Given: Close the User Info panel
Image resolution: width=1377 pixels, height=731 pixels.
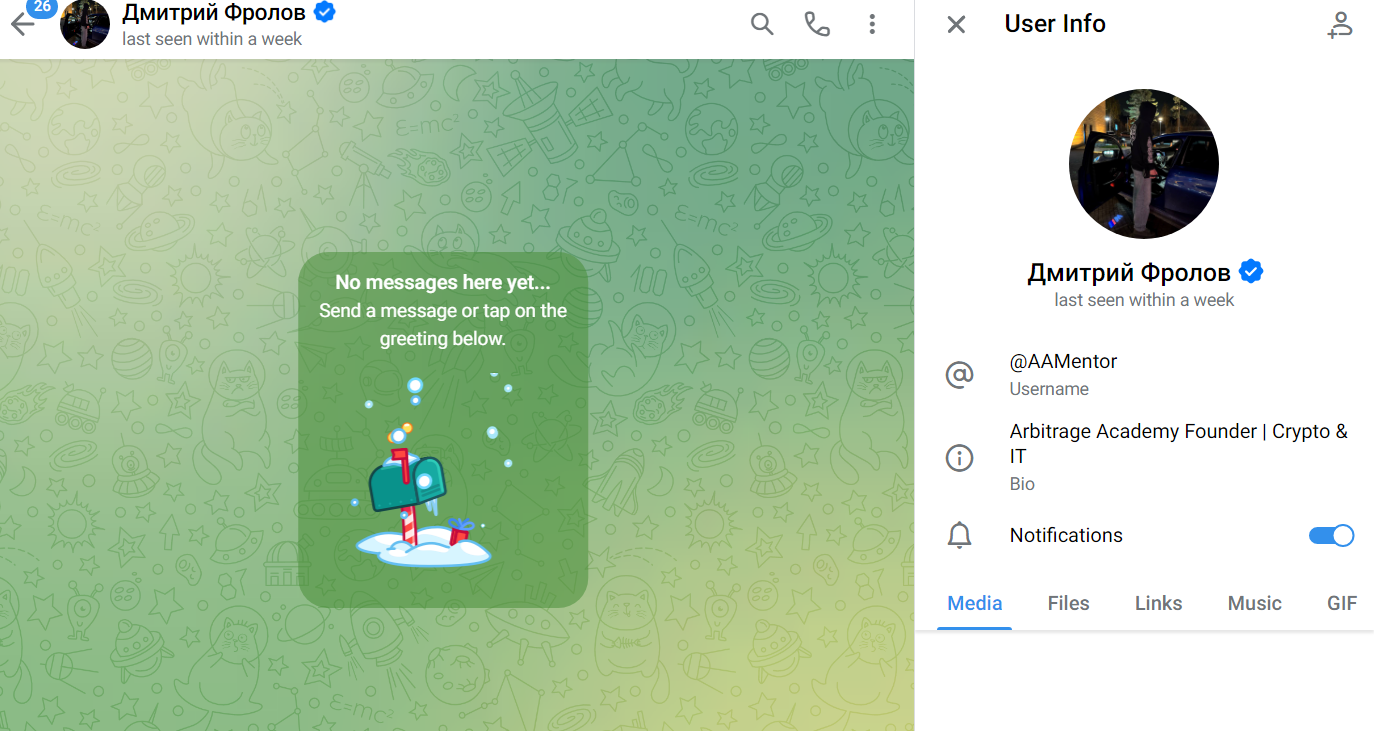Looking at the screenshot, I should click(x=956, y=24).
